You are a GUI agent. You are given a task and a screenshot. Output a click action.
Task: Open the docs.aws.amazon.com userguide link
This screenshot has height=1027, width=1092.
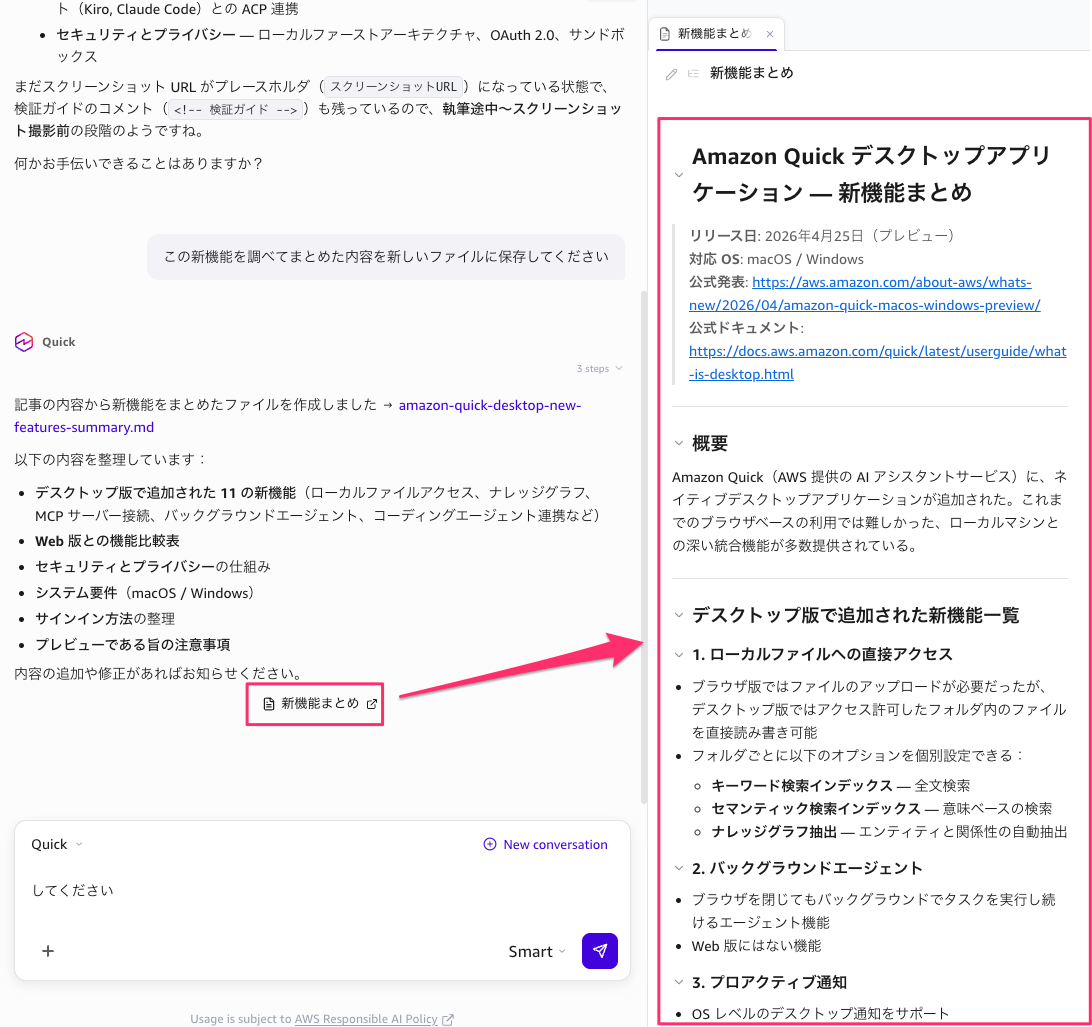tap(878, 362)
